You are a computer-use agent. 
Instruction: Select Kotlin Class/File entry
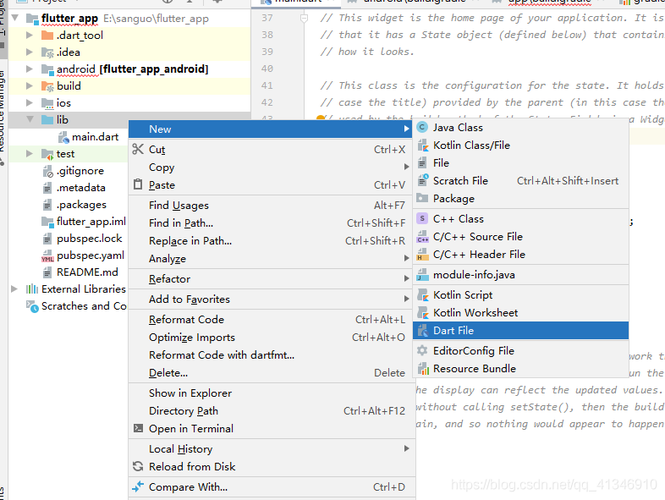[520, 145]
